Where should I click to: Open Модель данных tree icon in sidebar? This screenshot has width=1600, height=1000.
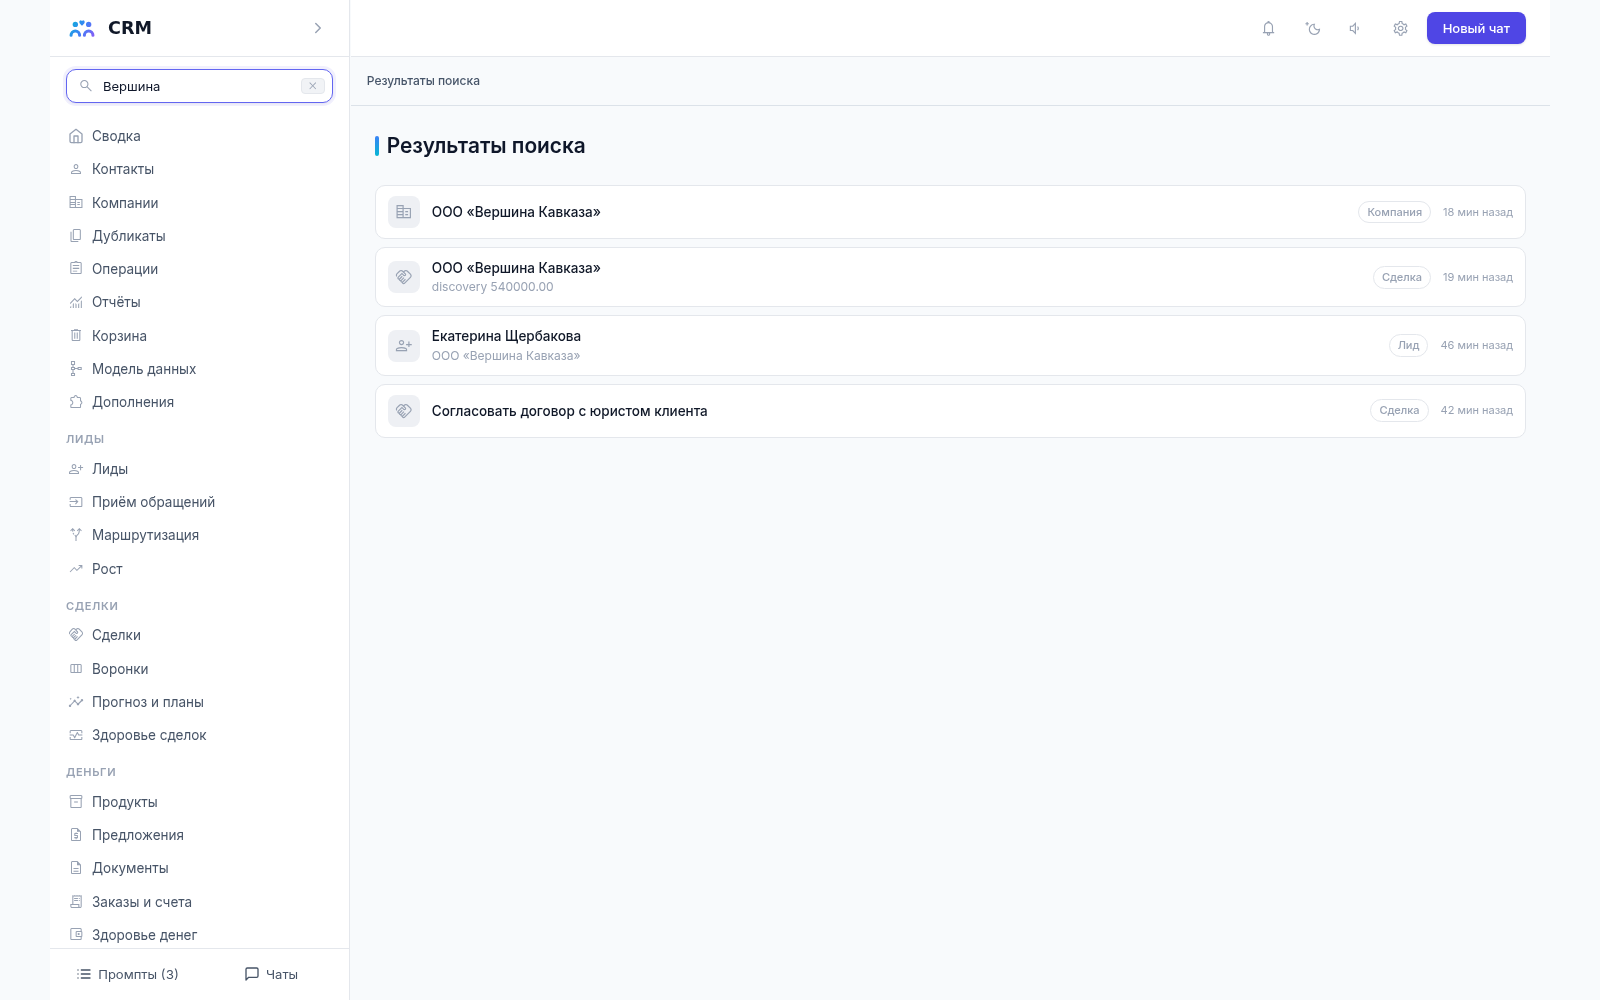point(76,369)
